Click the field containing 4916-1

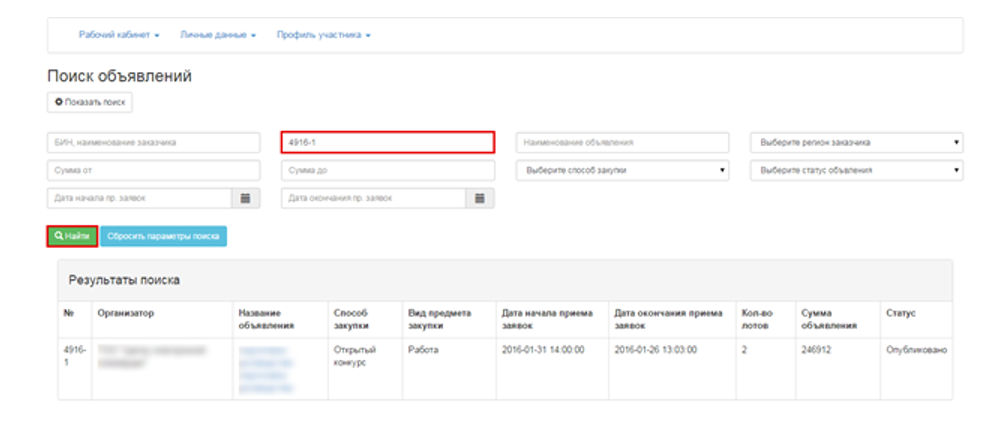point(388,143)
